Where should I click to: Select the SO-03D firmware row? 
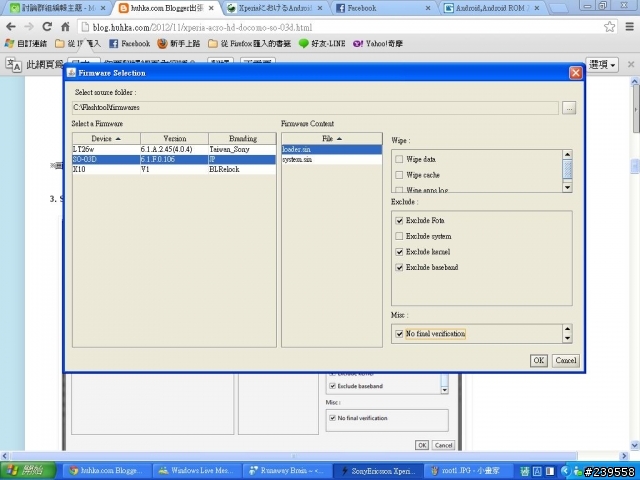[x=174, y=159]
